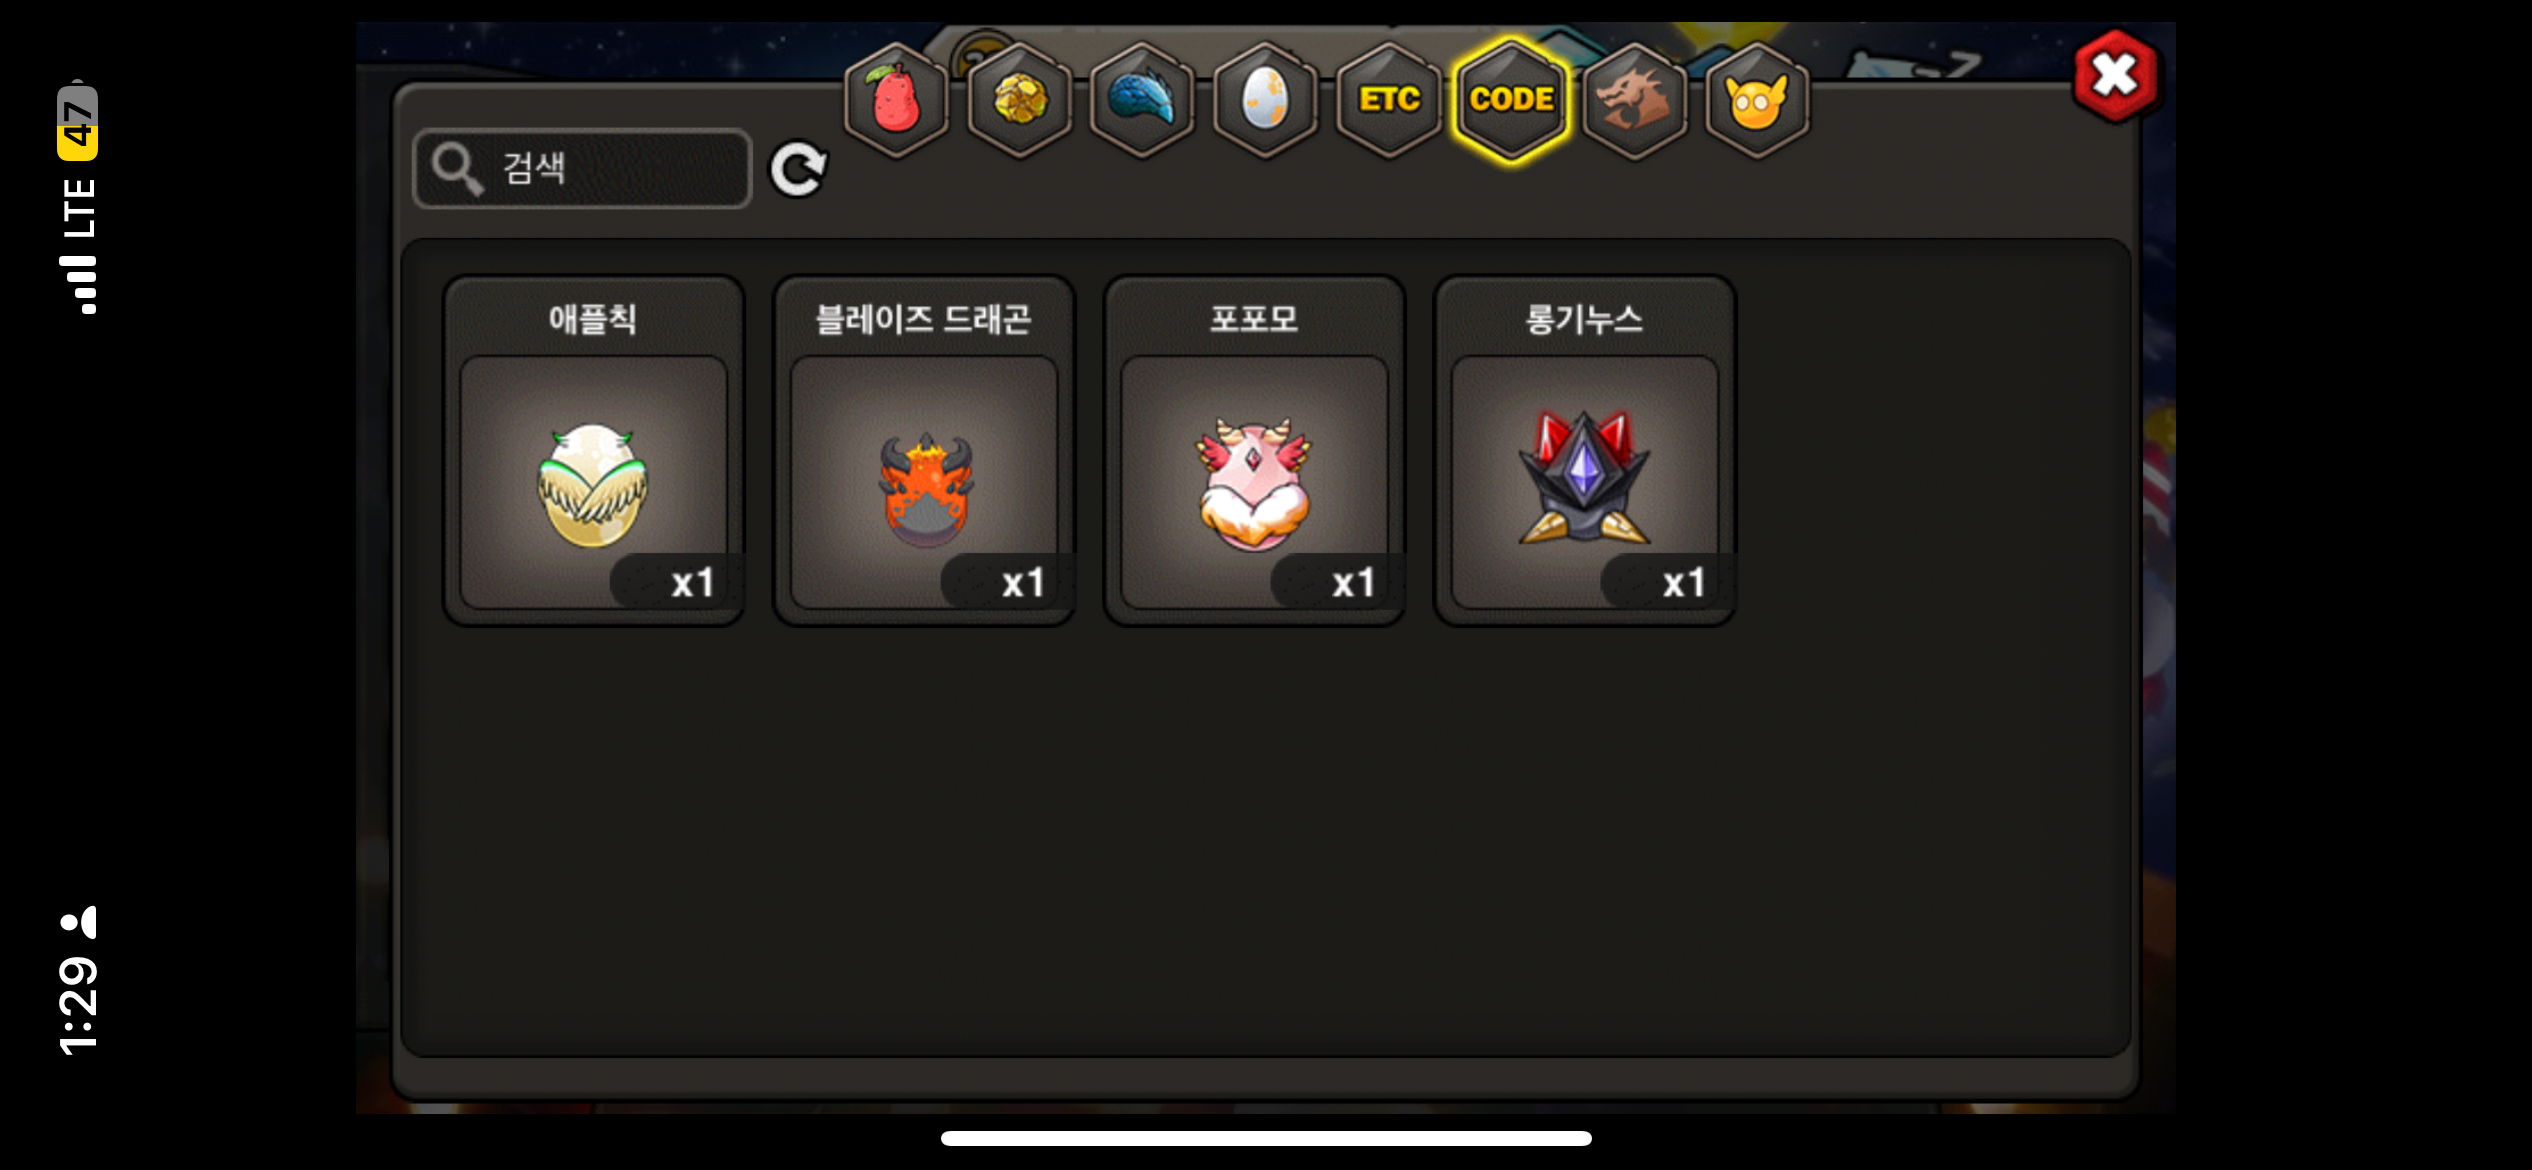
Task: Select the gold nugget category tab
Action: click(x=1019, y=100)
